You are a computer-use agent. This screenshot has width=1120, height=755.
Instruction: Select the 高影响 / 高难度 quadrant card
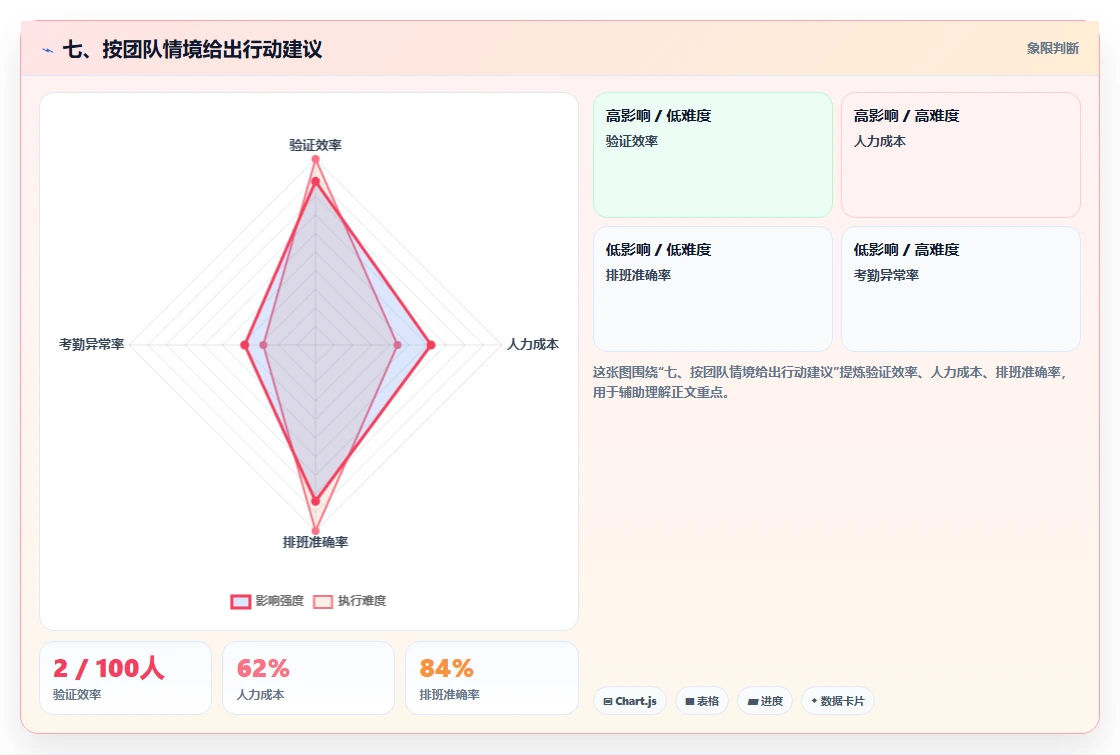tap(961, 154)
